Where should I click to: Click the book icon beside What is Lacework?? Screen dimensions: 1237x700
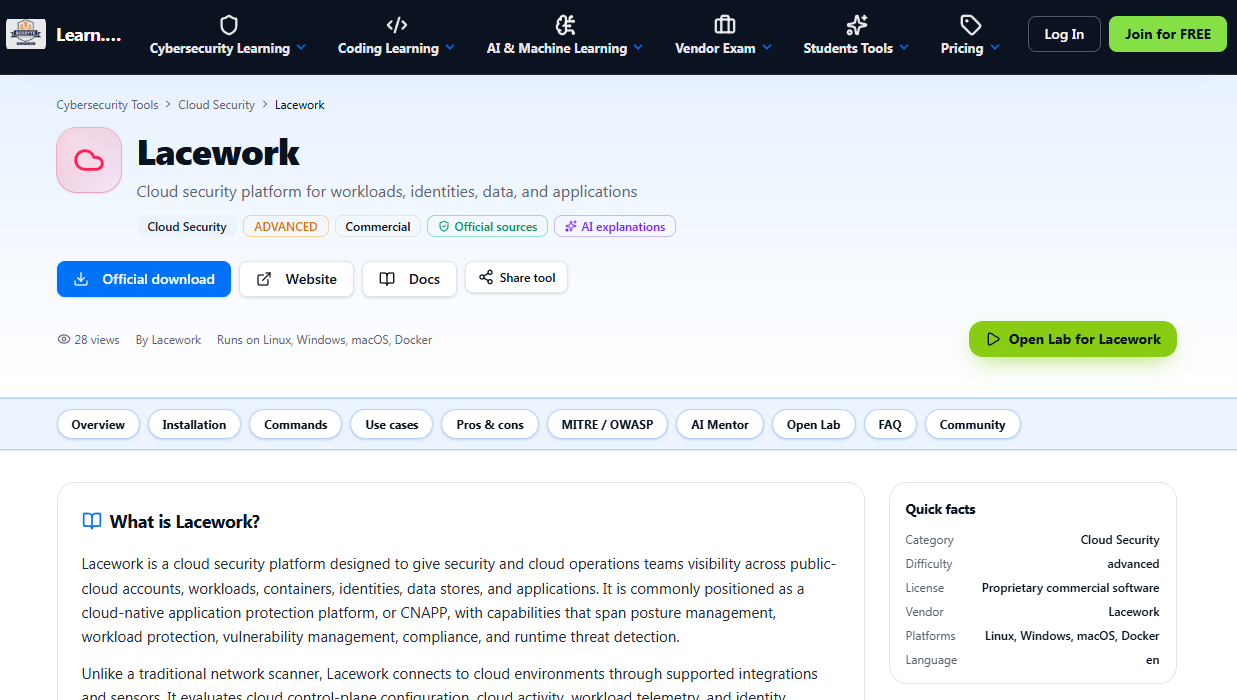pos(92,521)
